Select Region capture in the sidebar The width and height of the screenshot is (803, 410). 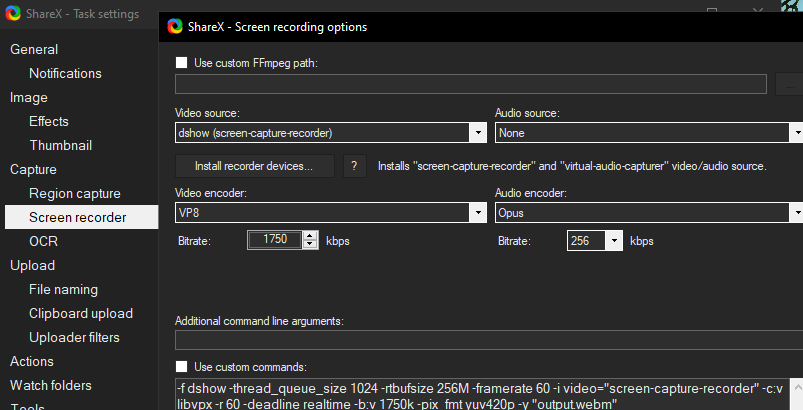75,193
